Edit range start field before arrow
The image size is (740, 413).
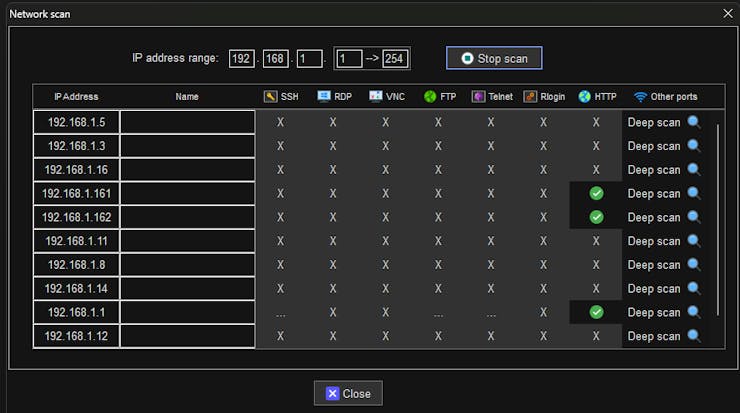pyautogui.click(x=349, y=59)
